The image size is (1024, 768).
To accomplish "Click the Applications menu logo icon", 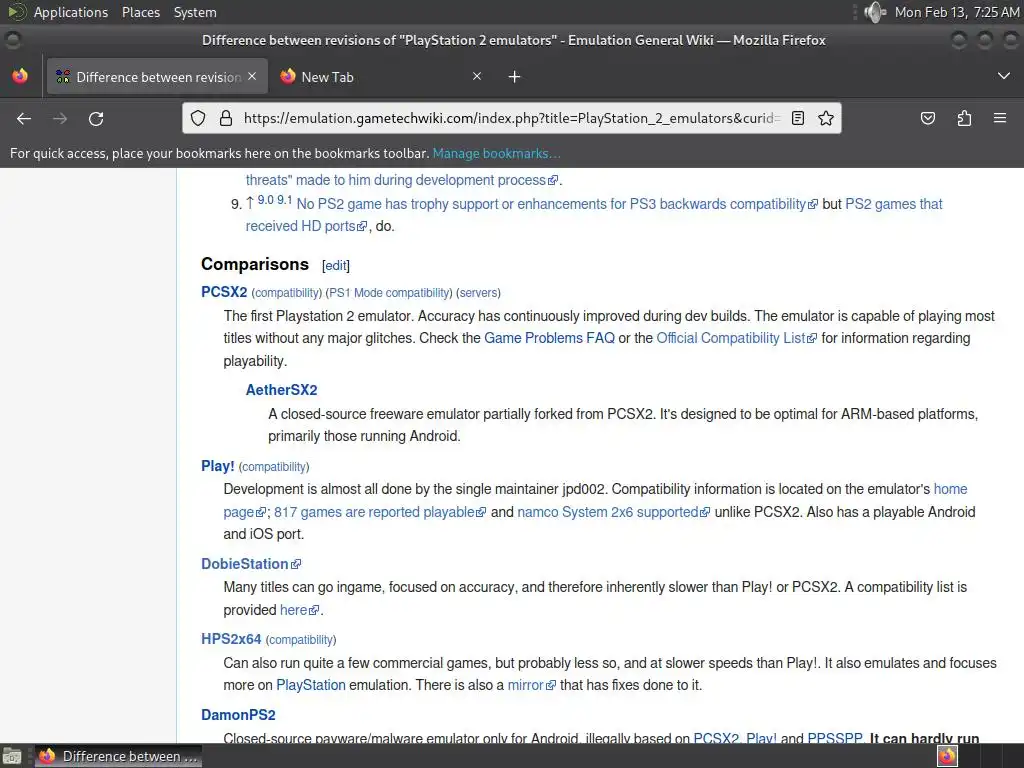I will click(x=17, y=12).
